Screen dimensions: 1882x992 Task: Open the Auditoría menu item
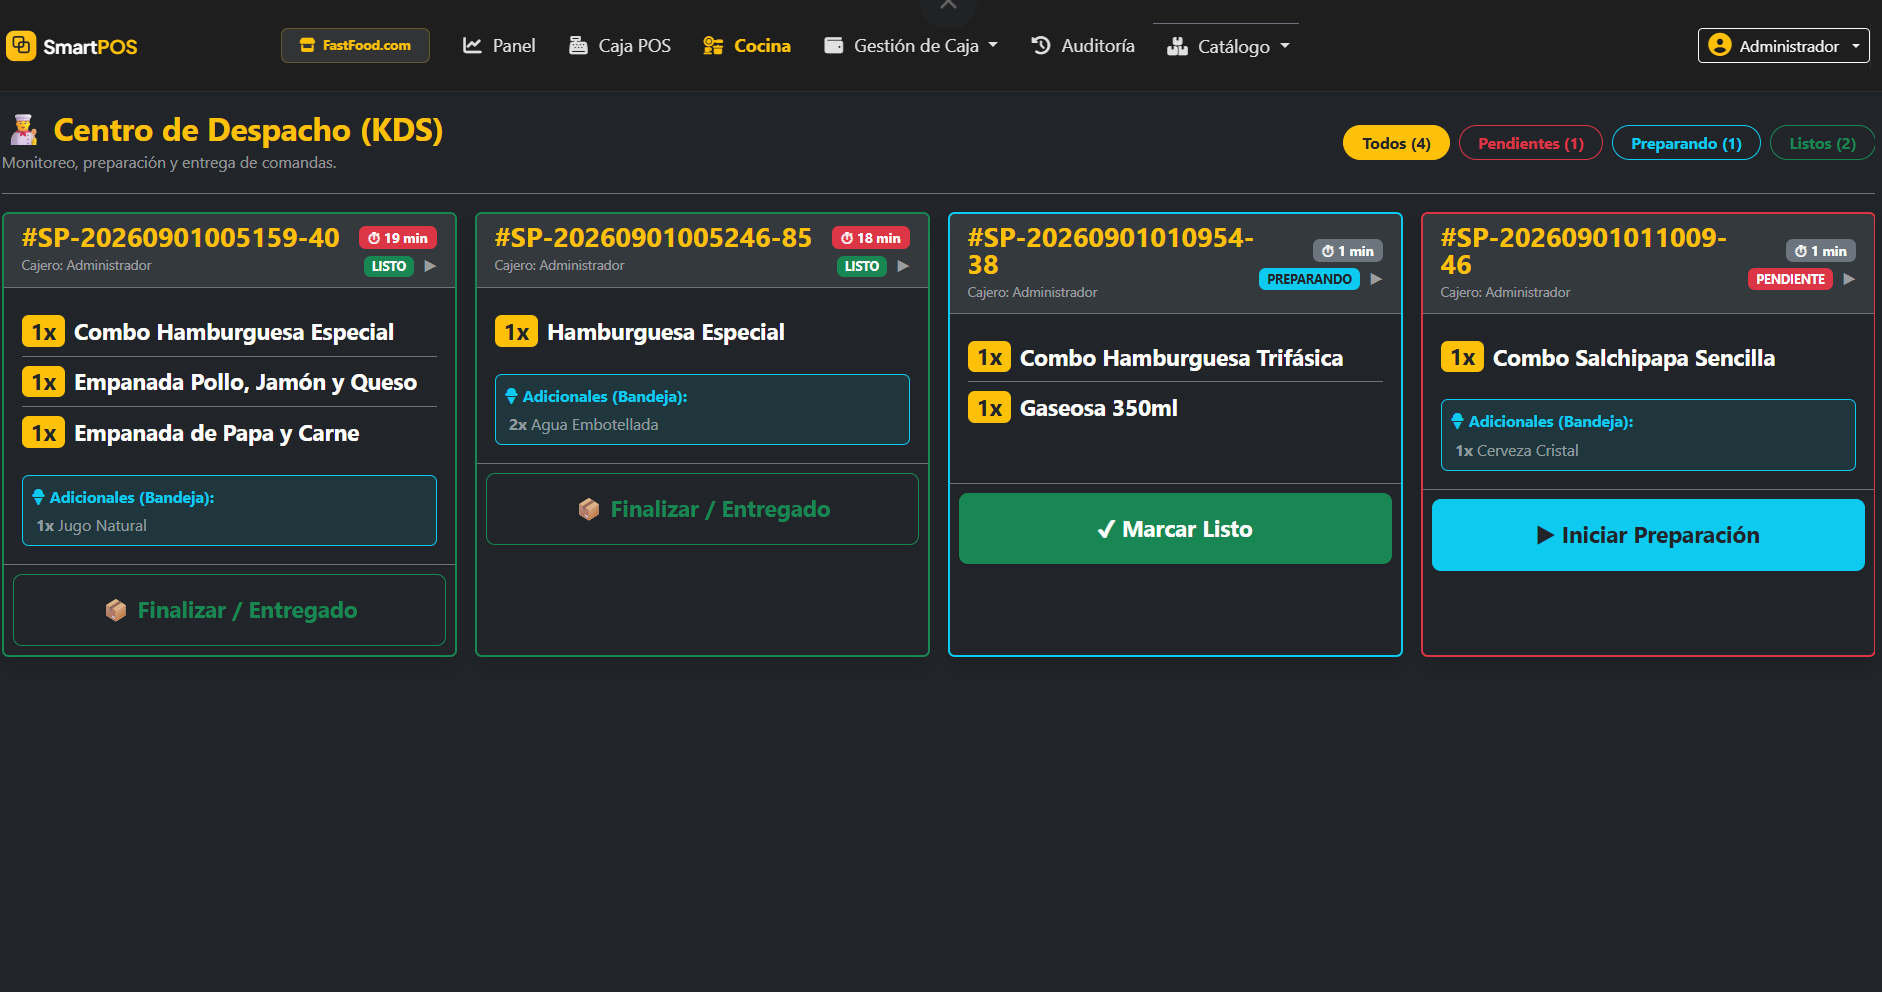coord(1083,46)
